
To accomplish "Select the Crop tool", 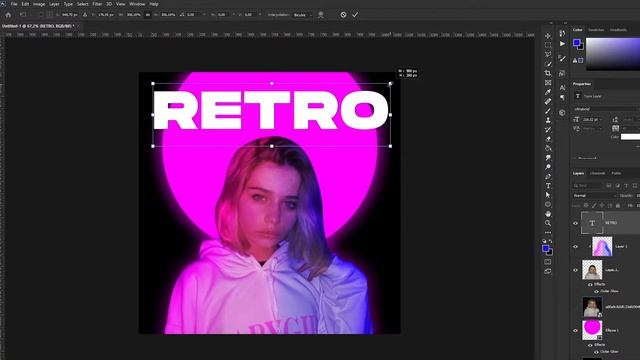I will [548, 73].
